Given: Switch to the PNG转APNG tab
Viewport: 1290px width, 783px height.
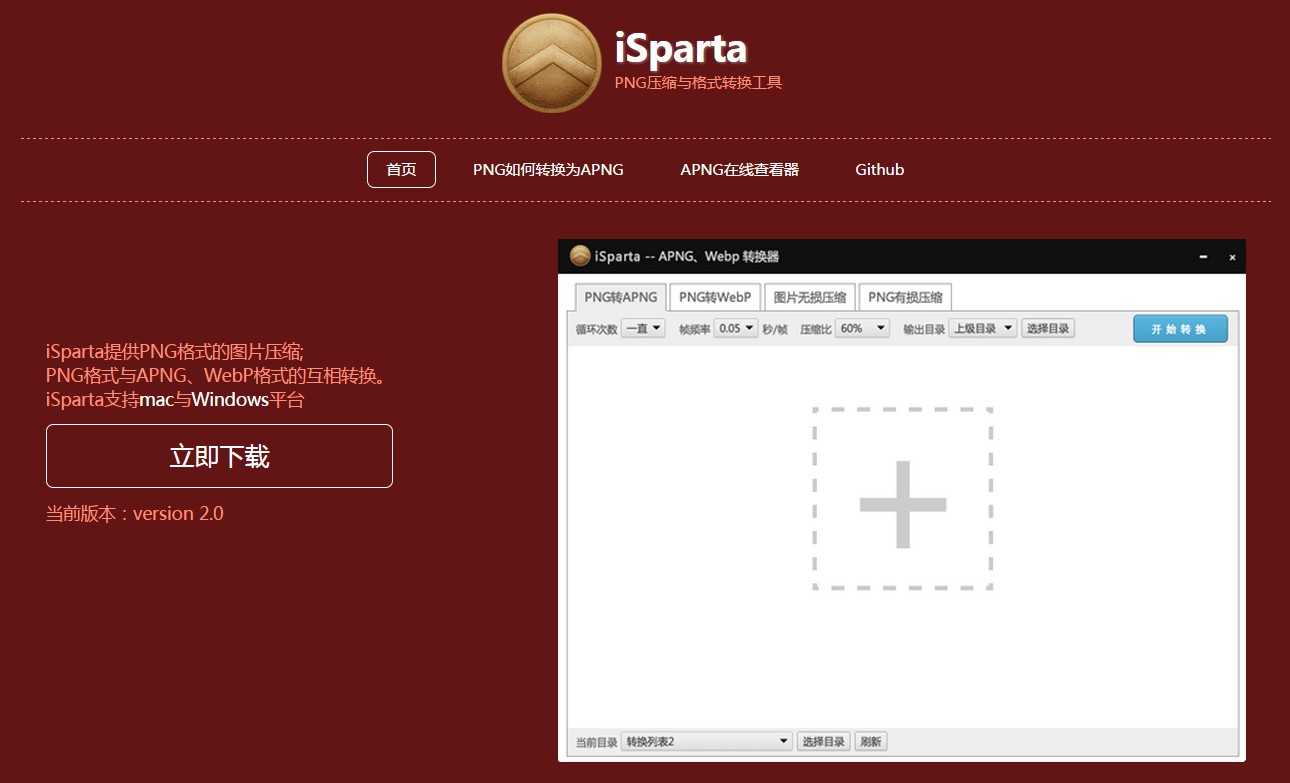Looking at the screenshot, I should pyautogui.click(x=621, y=297).
